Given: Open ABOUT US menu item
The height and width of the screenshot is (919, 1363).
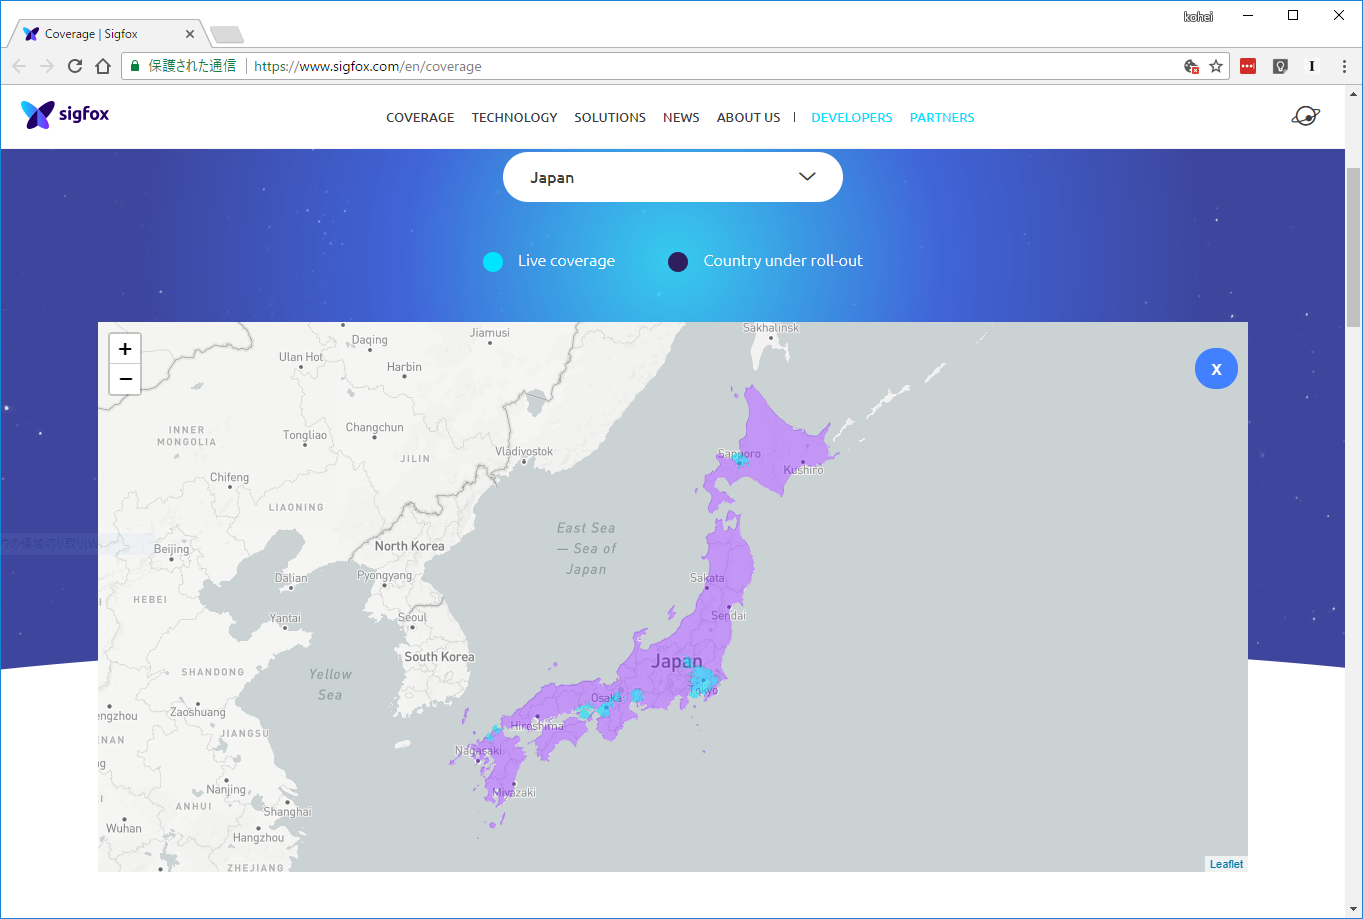Looking at the screenshot, I should [748, 117].
